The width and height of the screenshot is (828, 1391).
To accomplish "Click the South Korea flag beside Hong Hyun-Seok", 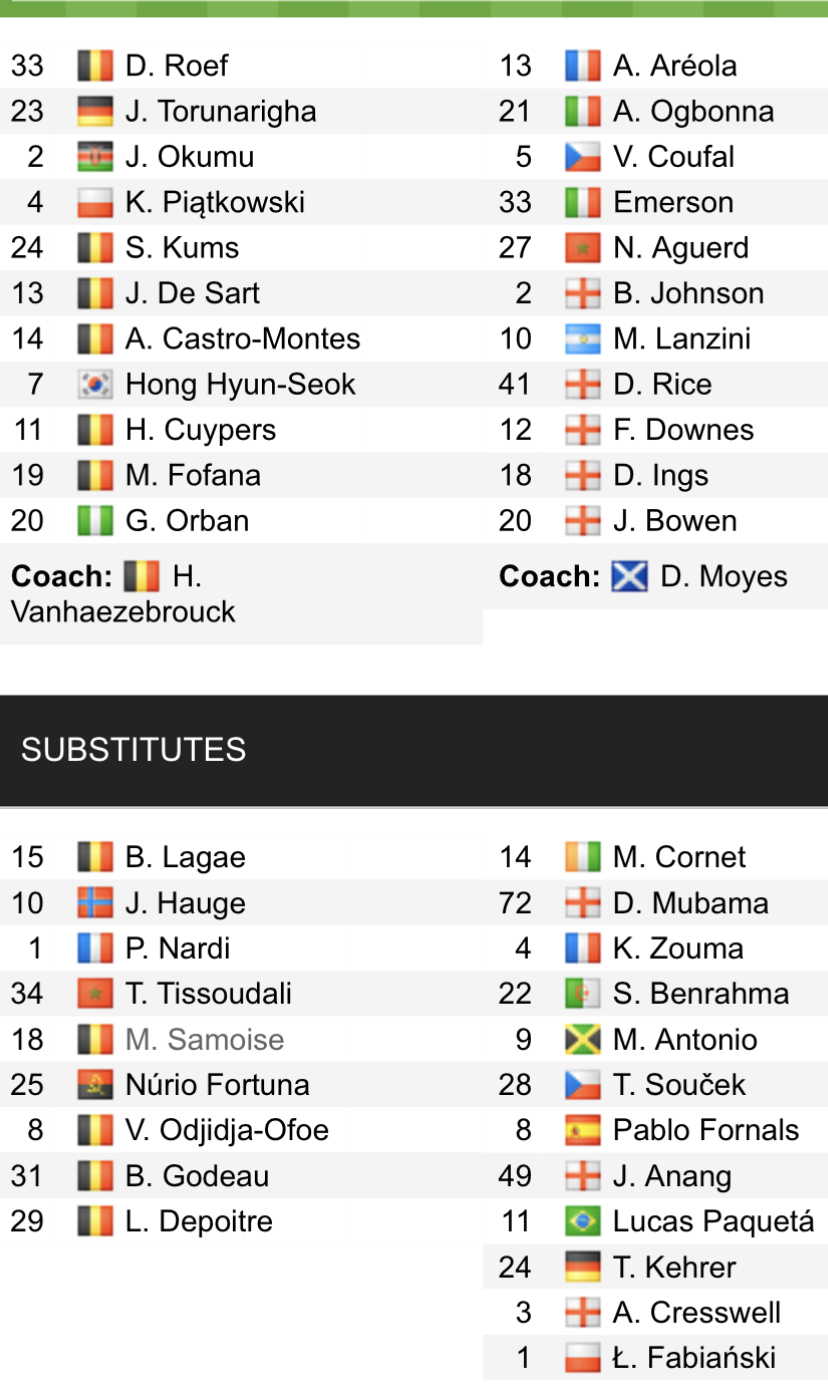I will point(95,385).
